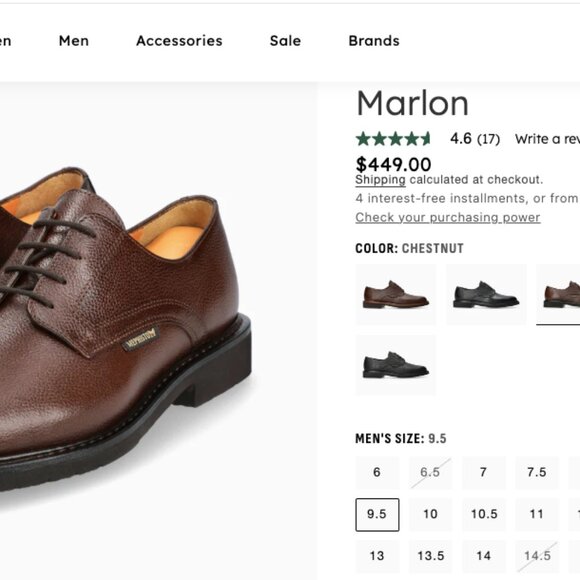580x580 pixels.
Task: Go to the Sale section
Action: pos(285,41)
